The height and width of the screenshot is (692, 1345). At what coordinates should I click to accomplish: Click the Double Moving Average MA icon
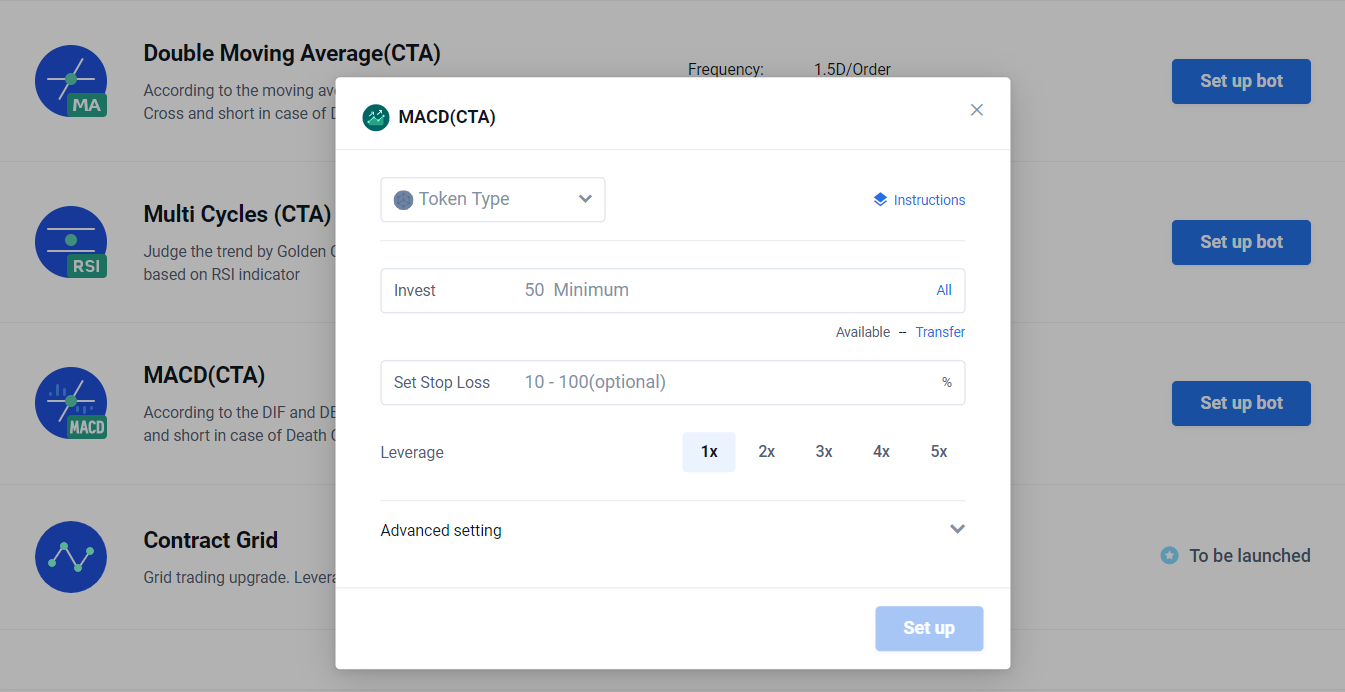click(x=71, y=81)
